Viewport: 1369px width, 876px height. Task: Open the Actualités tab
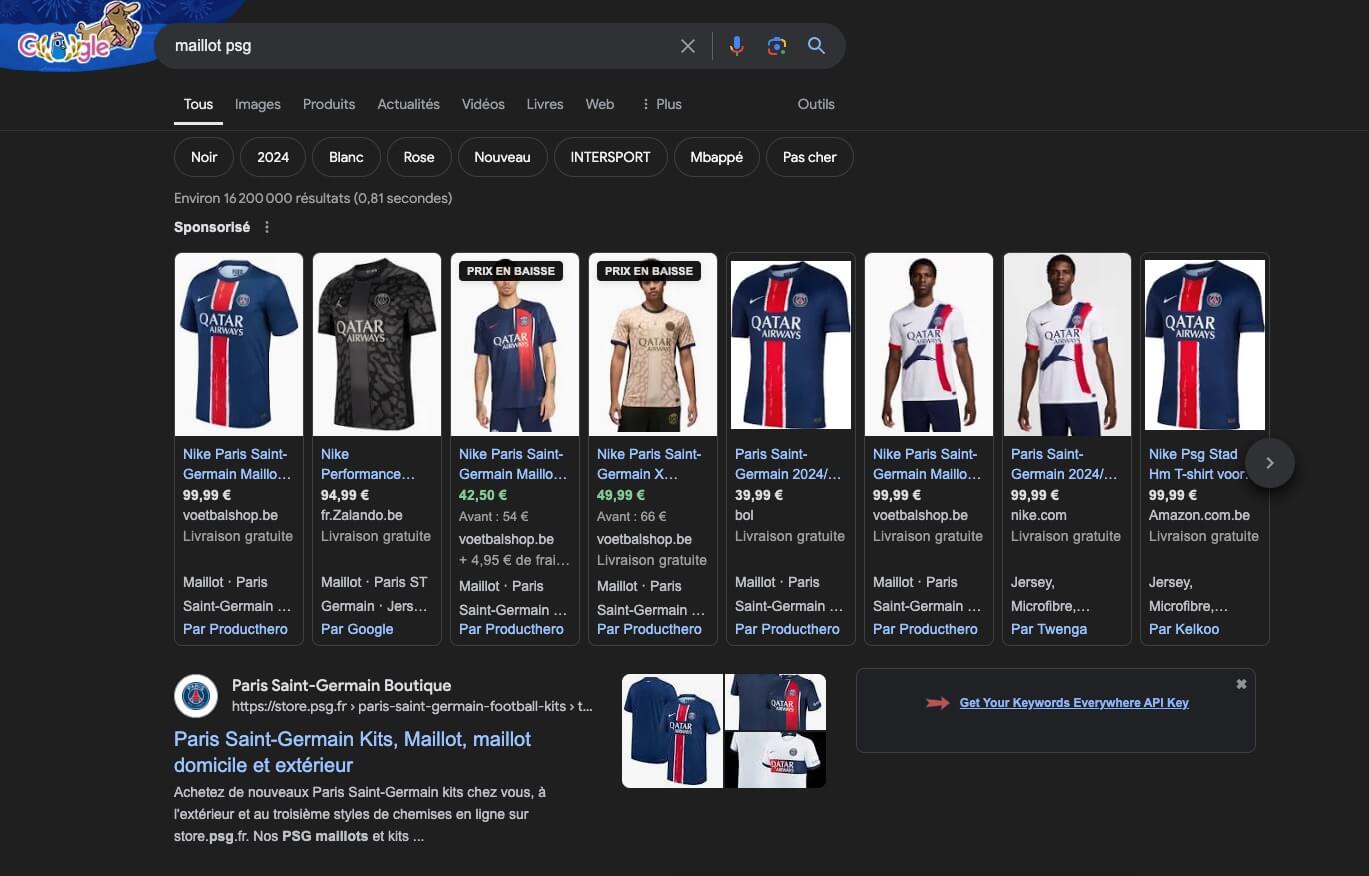click(x=408, y=104)
